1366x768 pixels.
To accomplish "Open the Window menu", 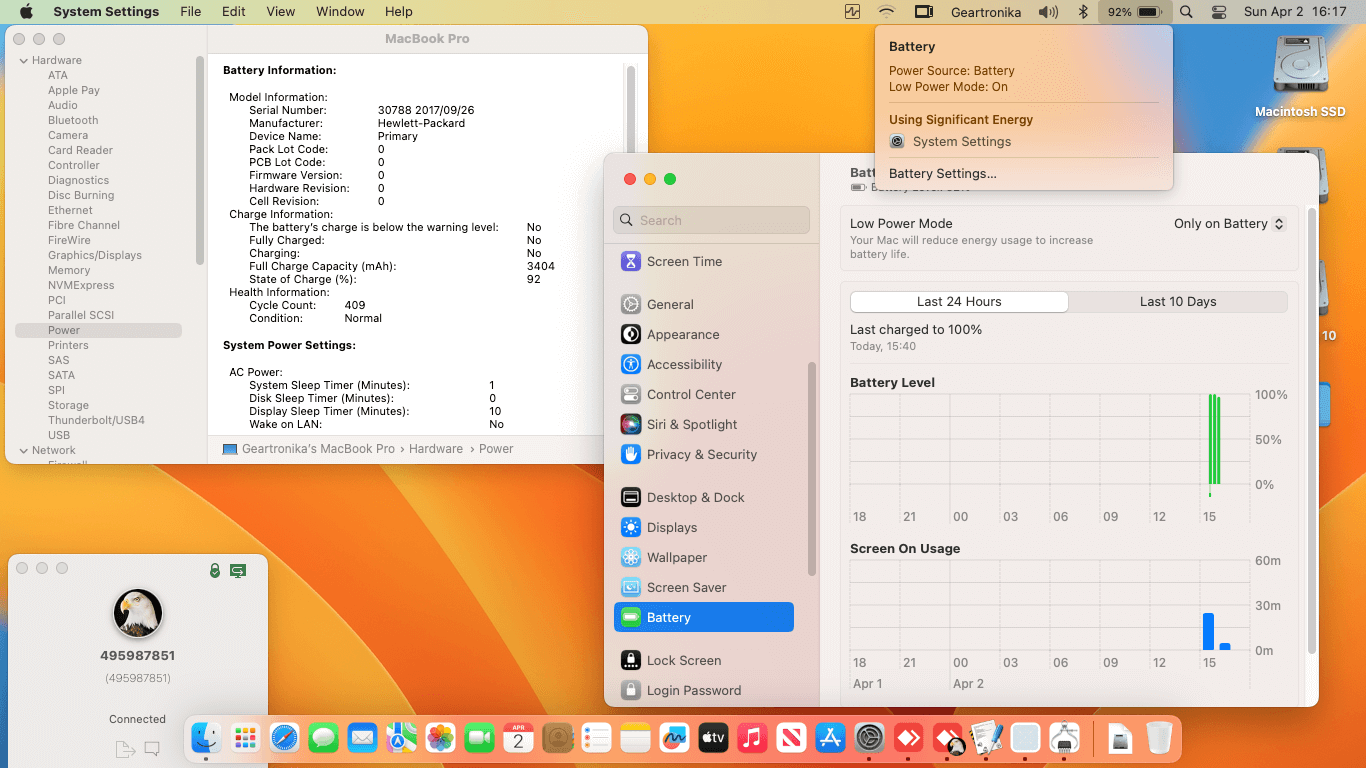I will 340,12.
